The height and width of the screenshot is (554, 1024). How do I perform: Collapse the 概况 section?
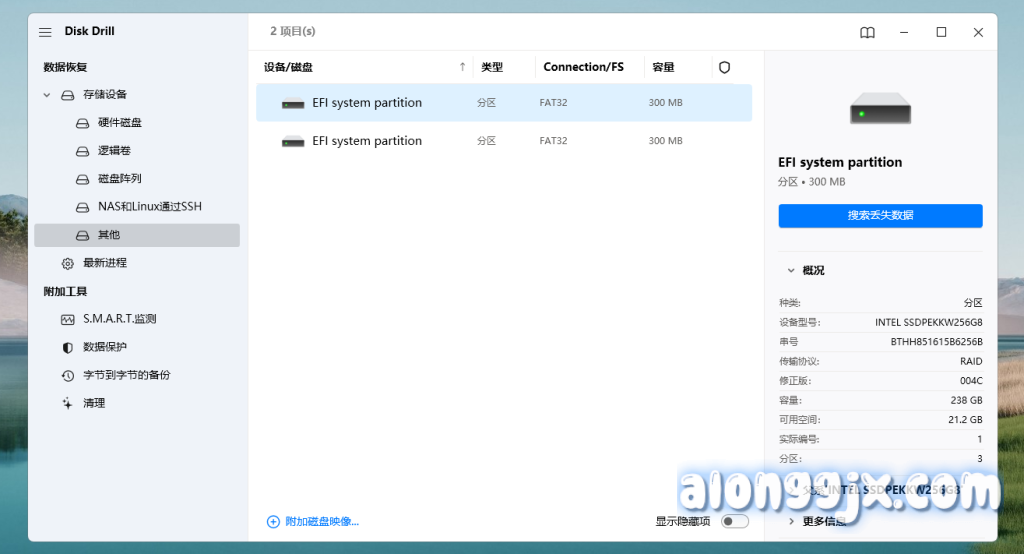click(791, 271)
